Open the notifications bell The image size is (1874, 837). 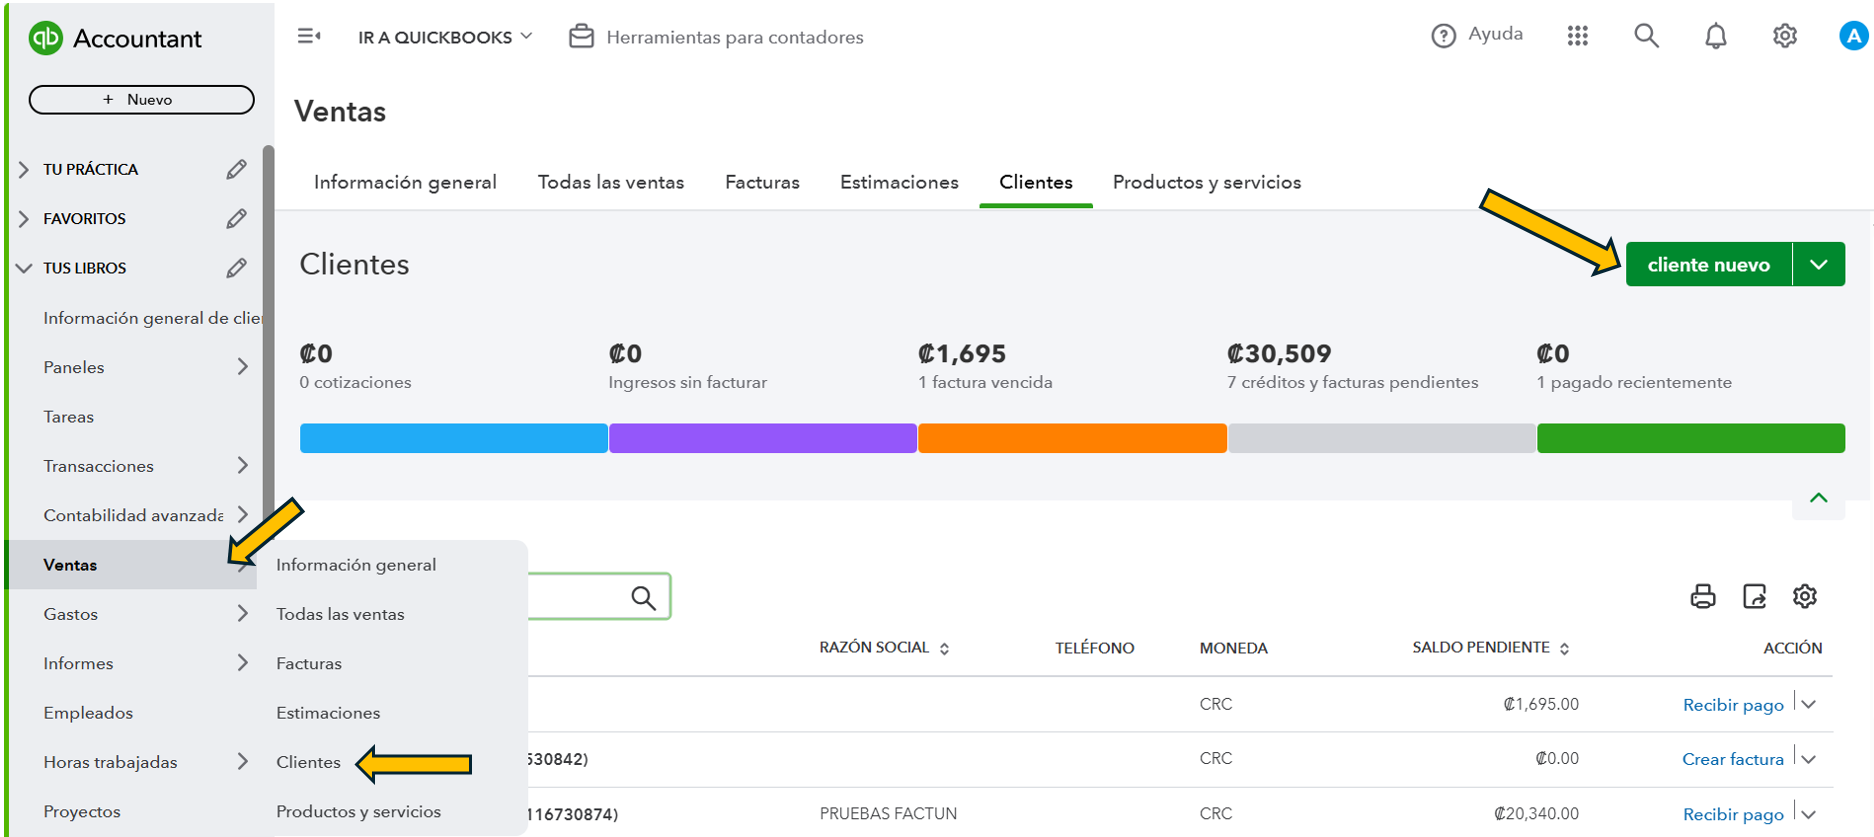1715,36
